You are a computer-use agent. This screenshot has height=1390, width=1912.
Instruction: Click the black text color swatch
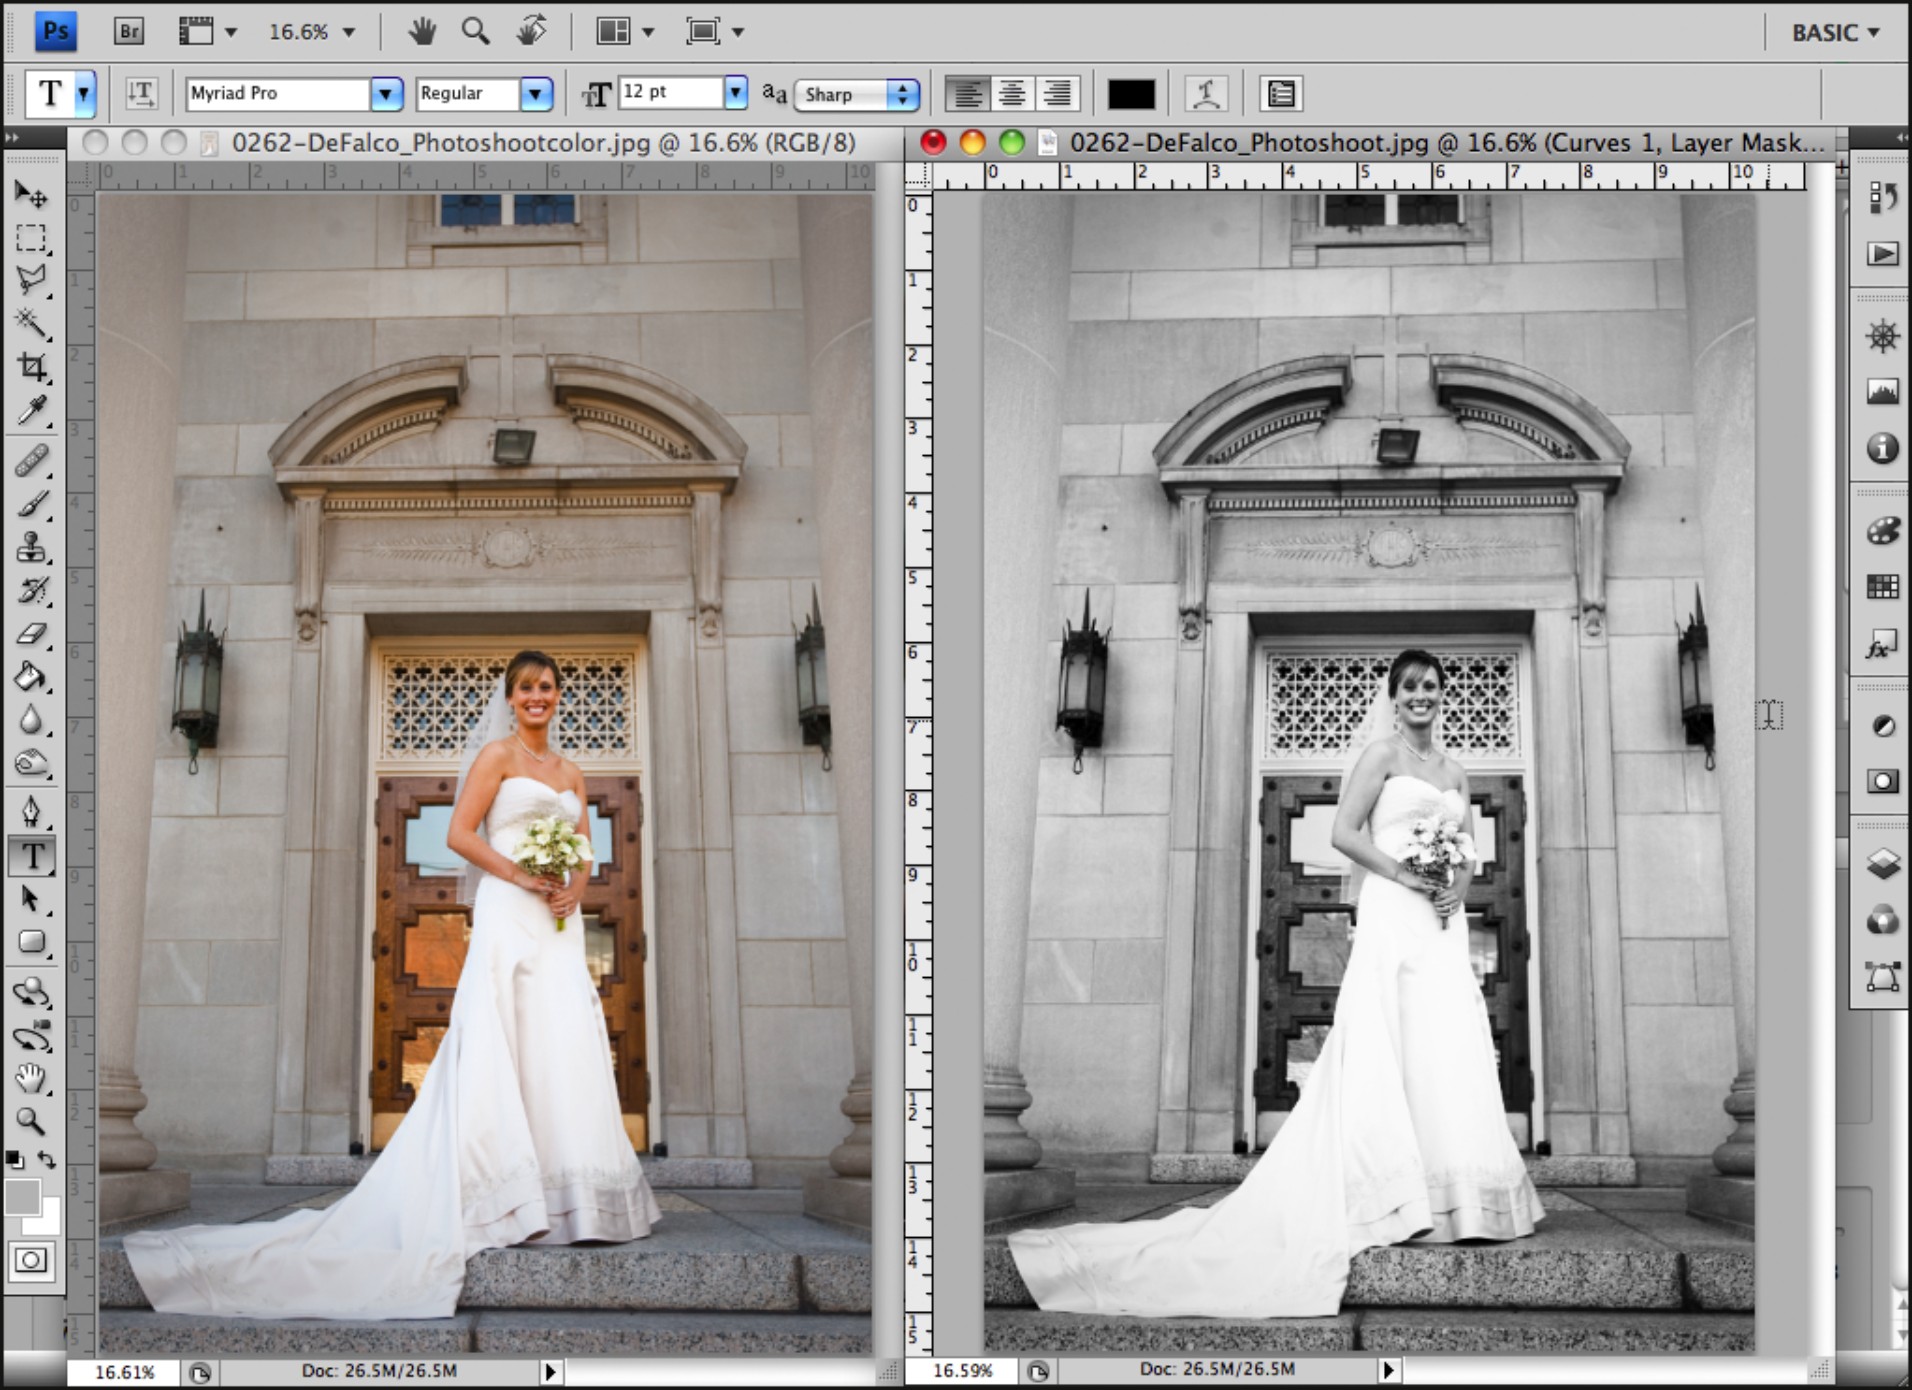point(1131,94)
